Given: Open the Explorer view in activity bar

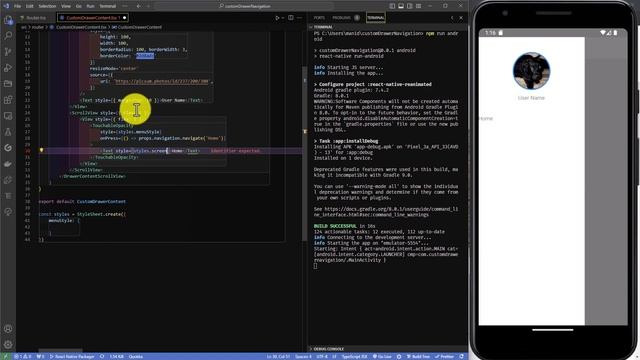Looking at the screenshot, I should tap(8, 20).
